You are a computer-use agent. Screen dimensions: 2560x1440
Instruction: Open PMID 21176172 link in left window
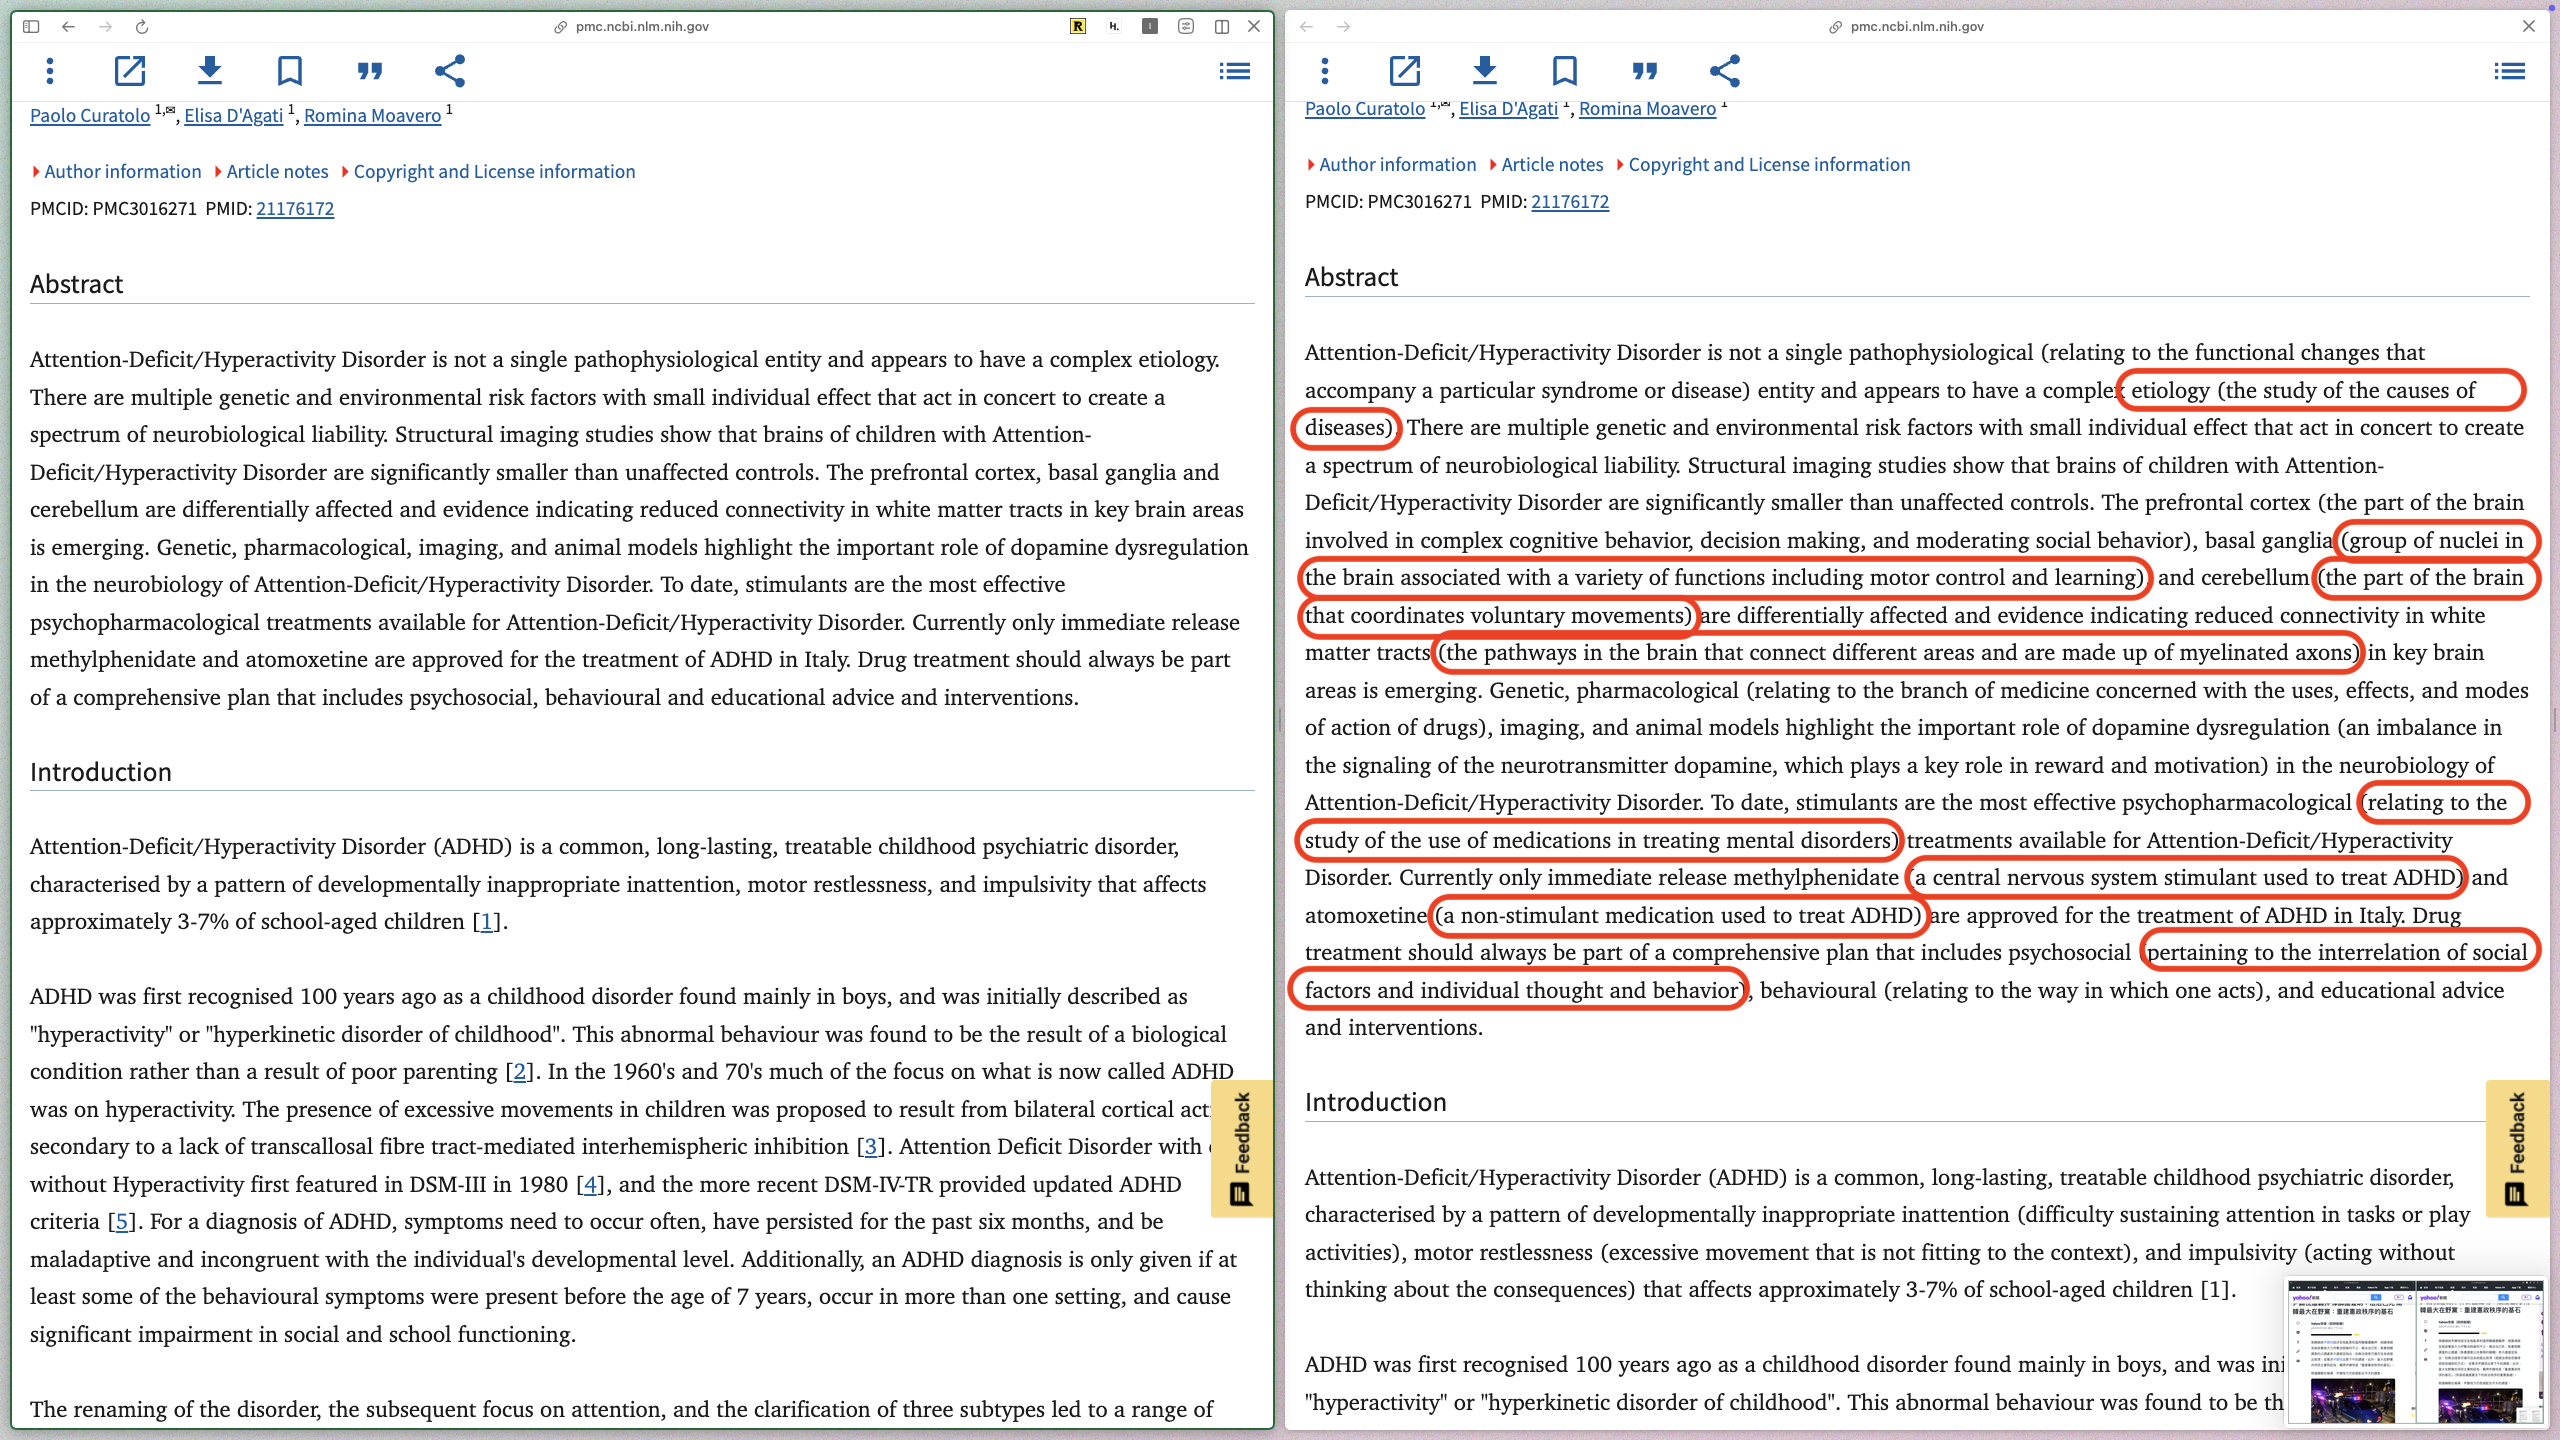click(x=295, y=209)
